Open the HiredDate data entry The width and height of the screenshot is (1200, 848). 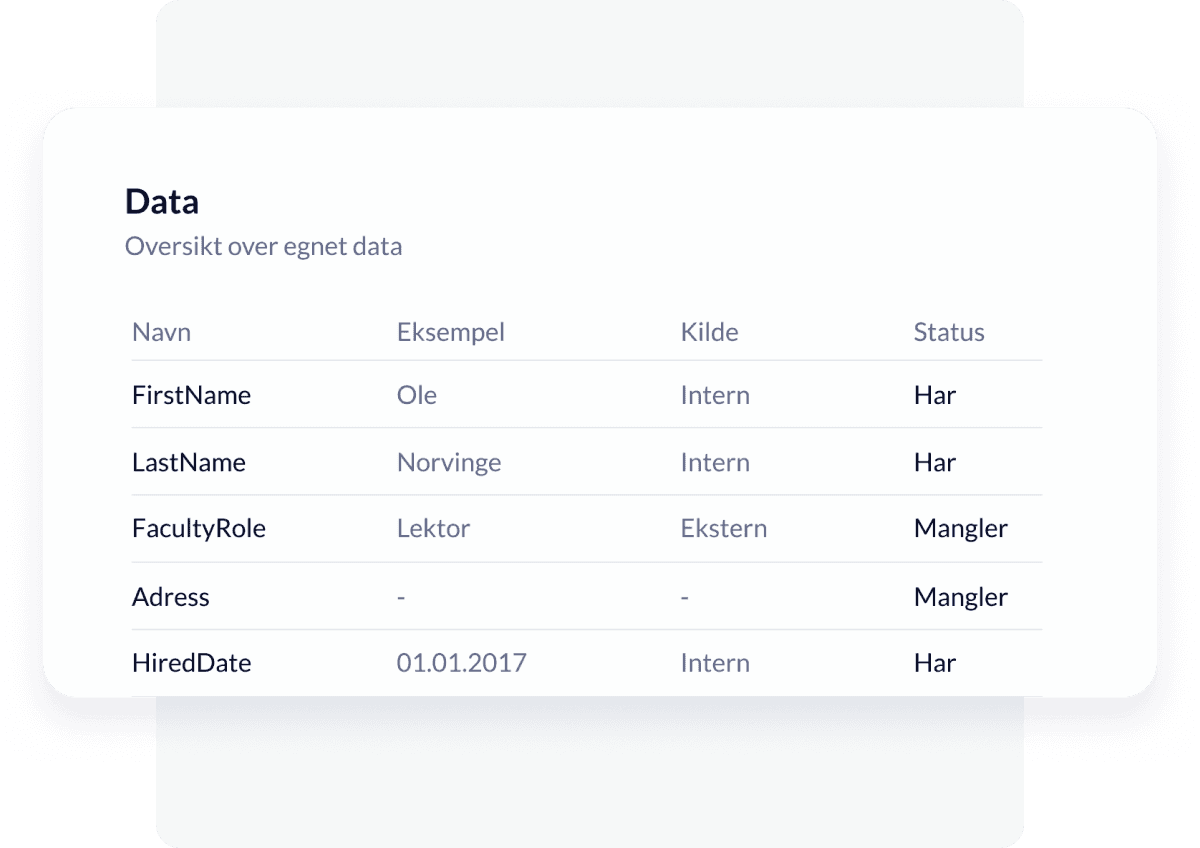pos(191,663)
